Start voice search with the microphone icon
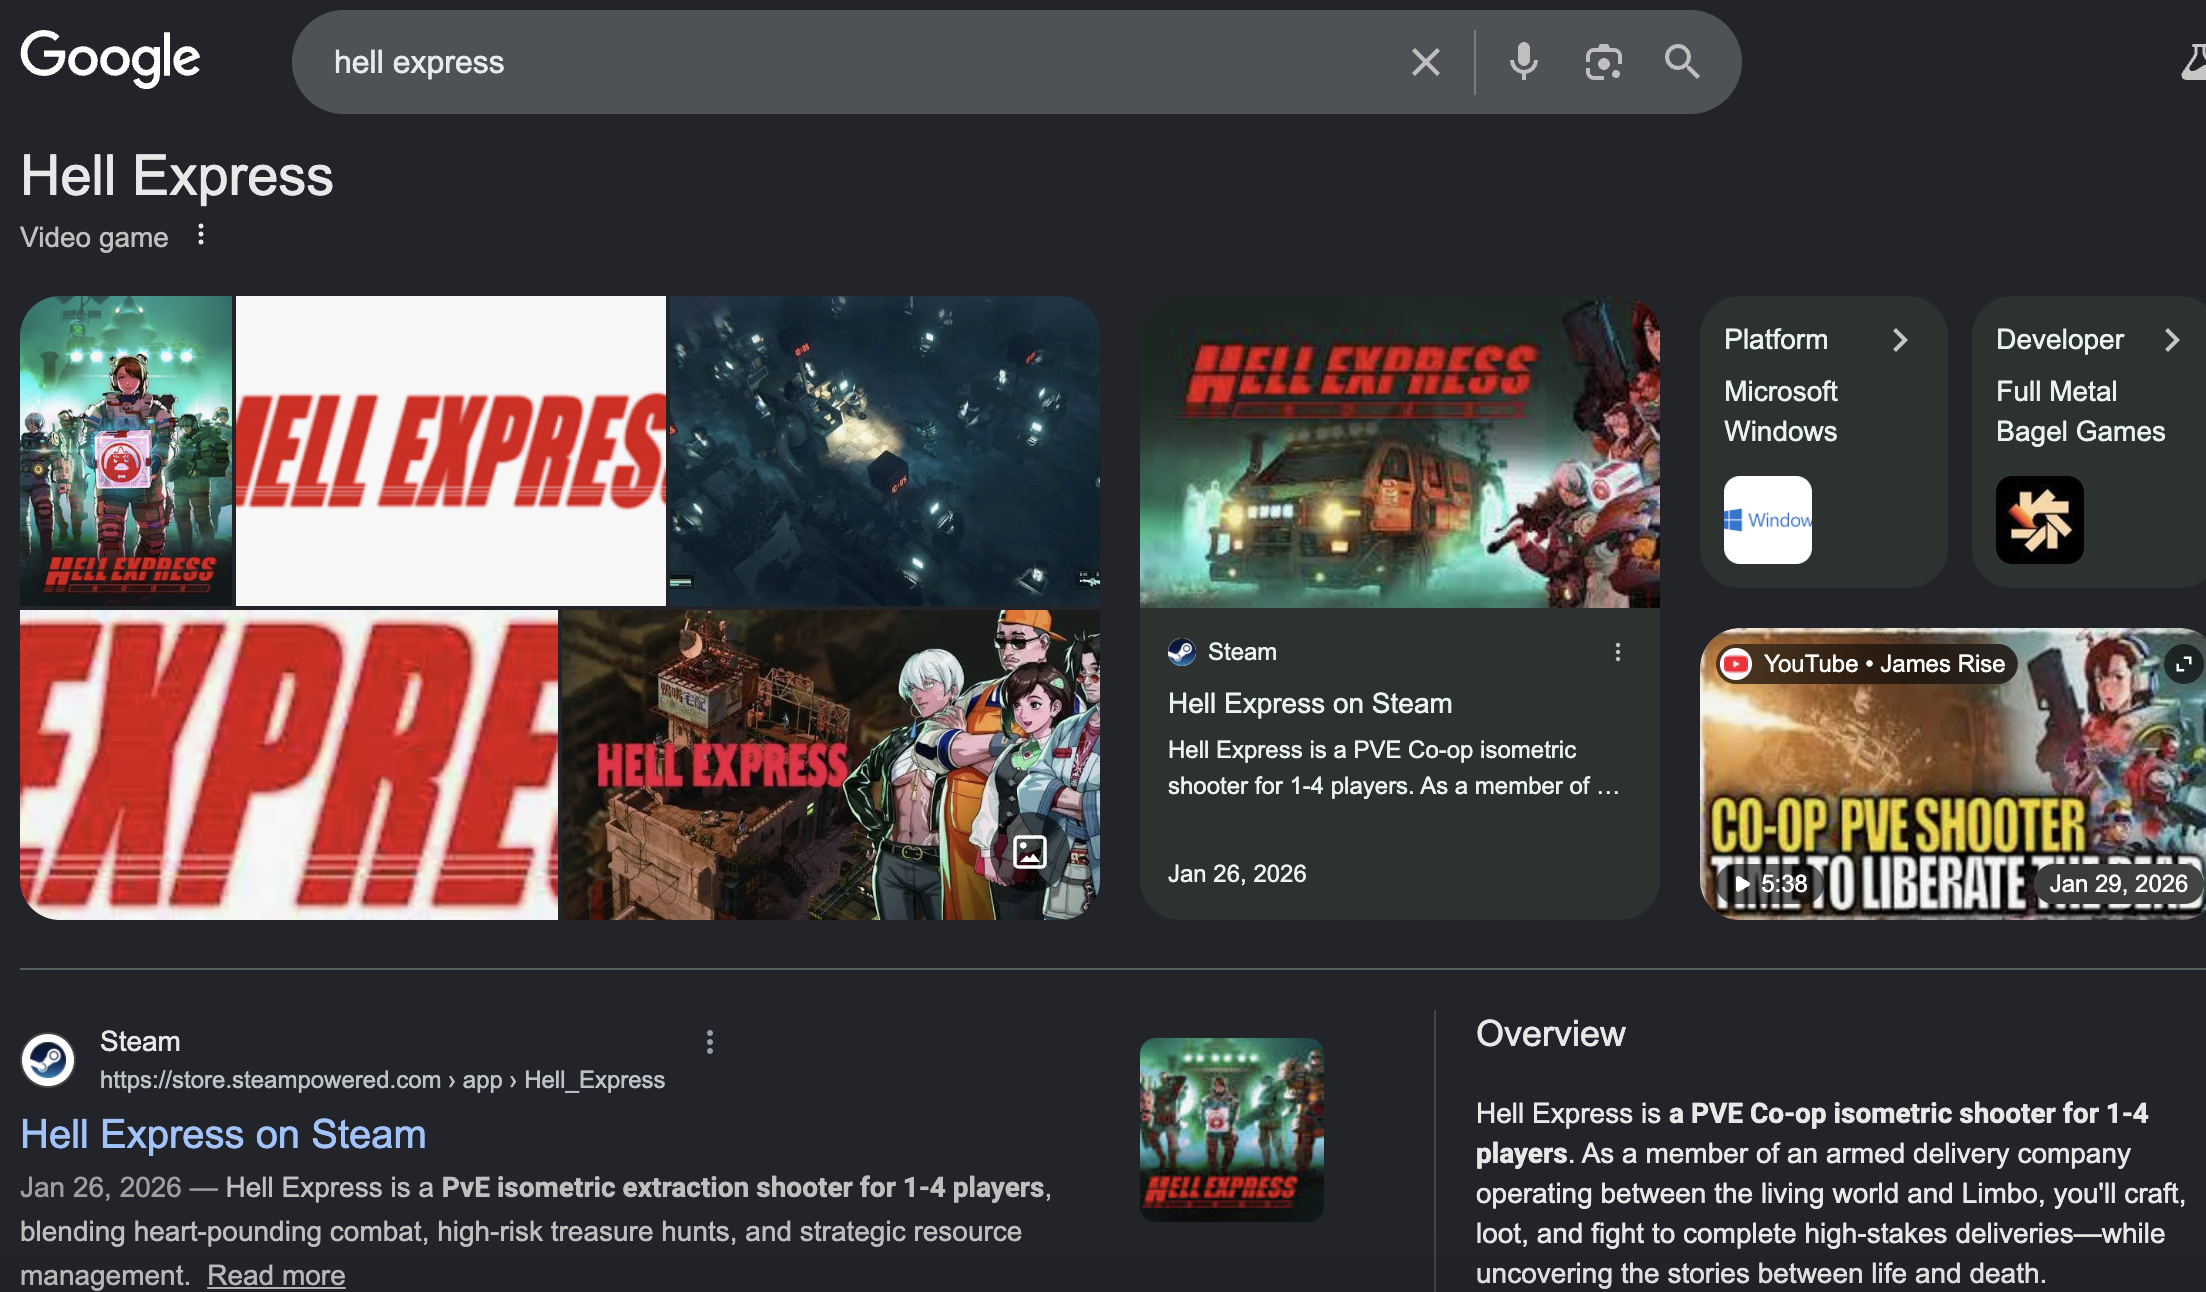Image resolution: width=2206 pixels, height=1292 pixels. pos(1523,62)
